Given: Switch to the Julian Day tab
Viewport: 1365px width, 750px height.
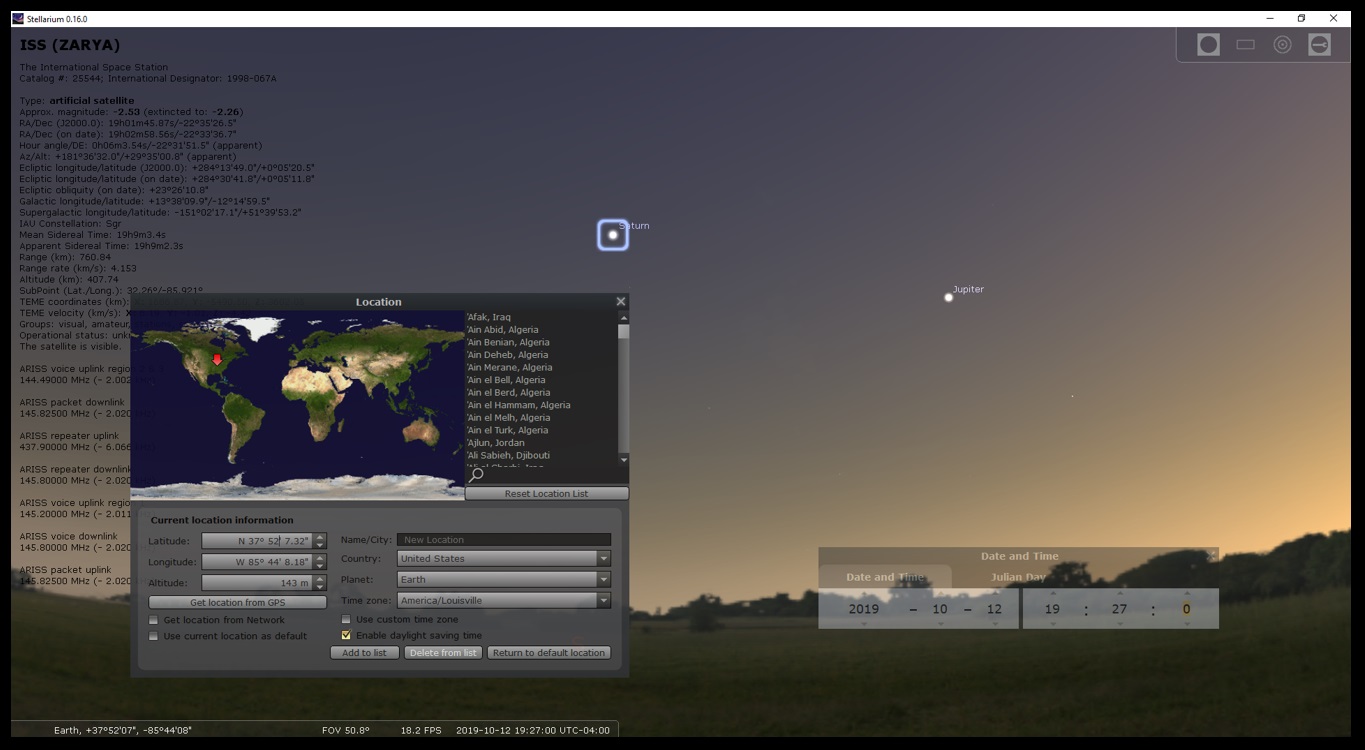Looking at the screenshot, I should 1018,577.
